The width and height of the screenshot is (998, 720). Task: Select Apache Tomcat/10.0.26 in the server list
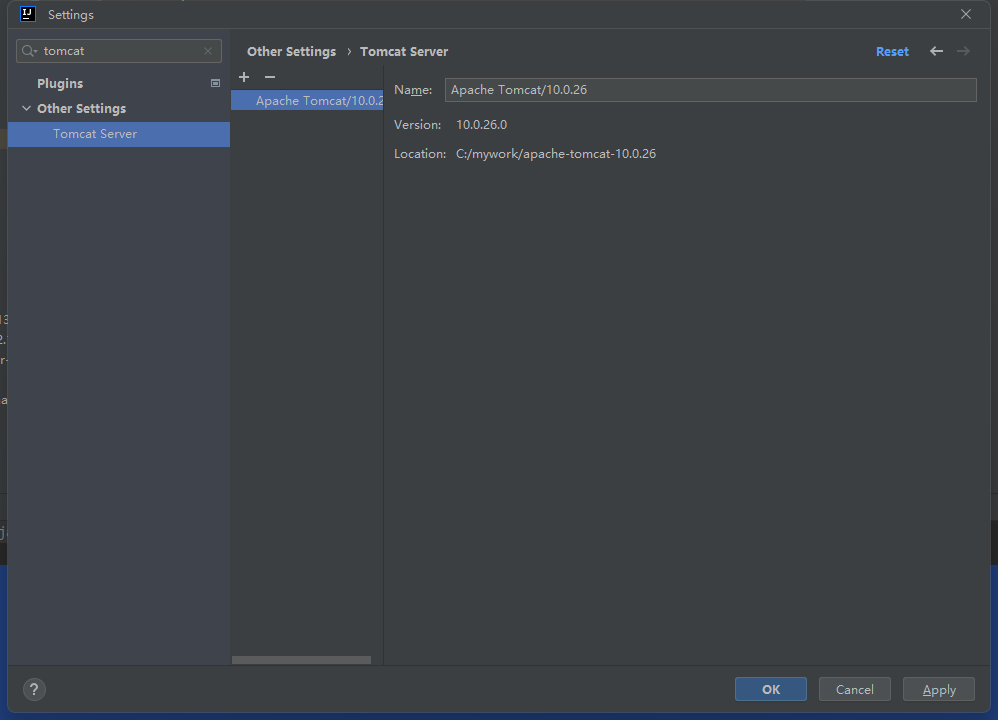point(307,101)
